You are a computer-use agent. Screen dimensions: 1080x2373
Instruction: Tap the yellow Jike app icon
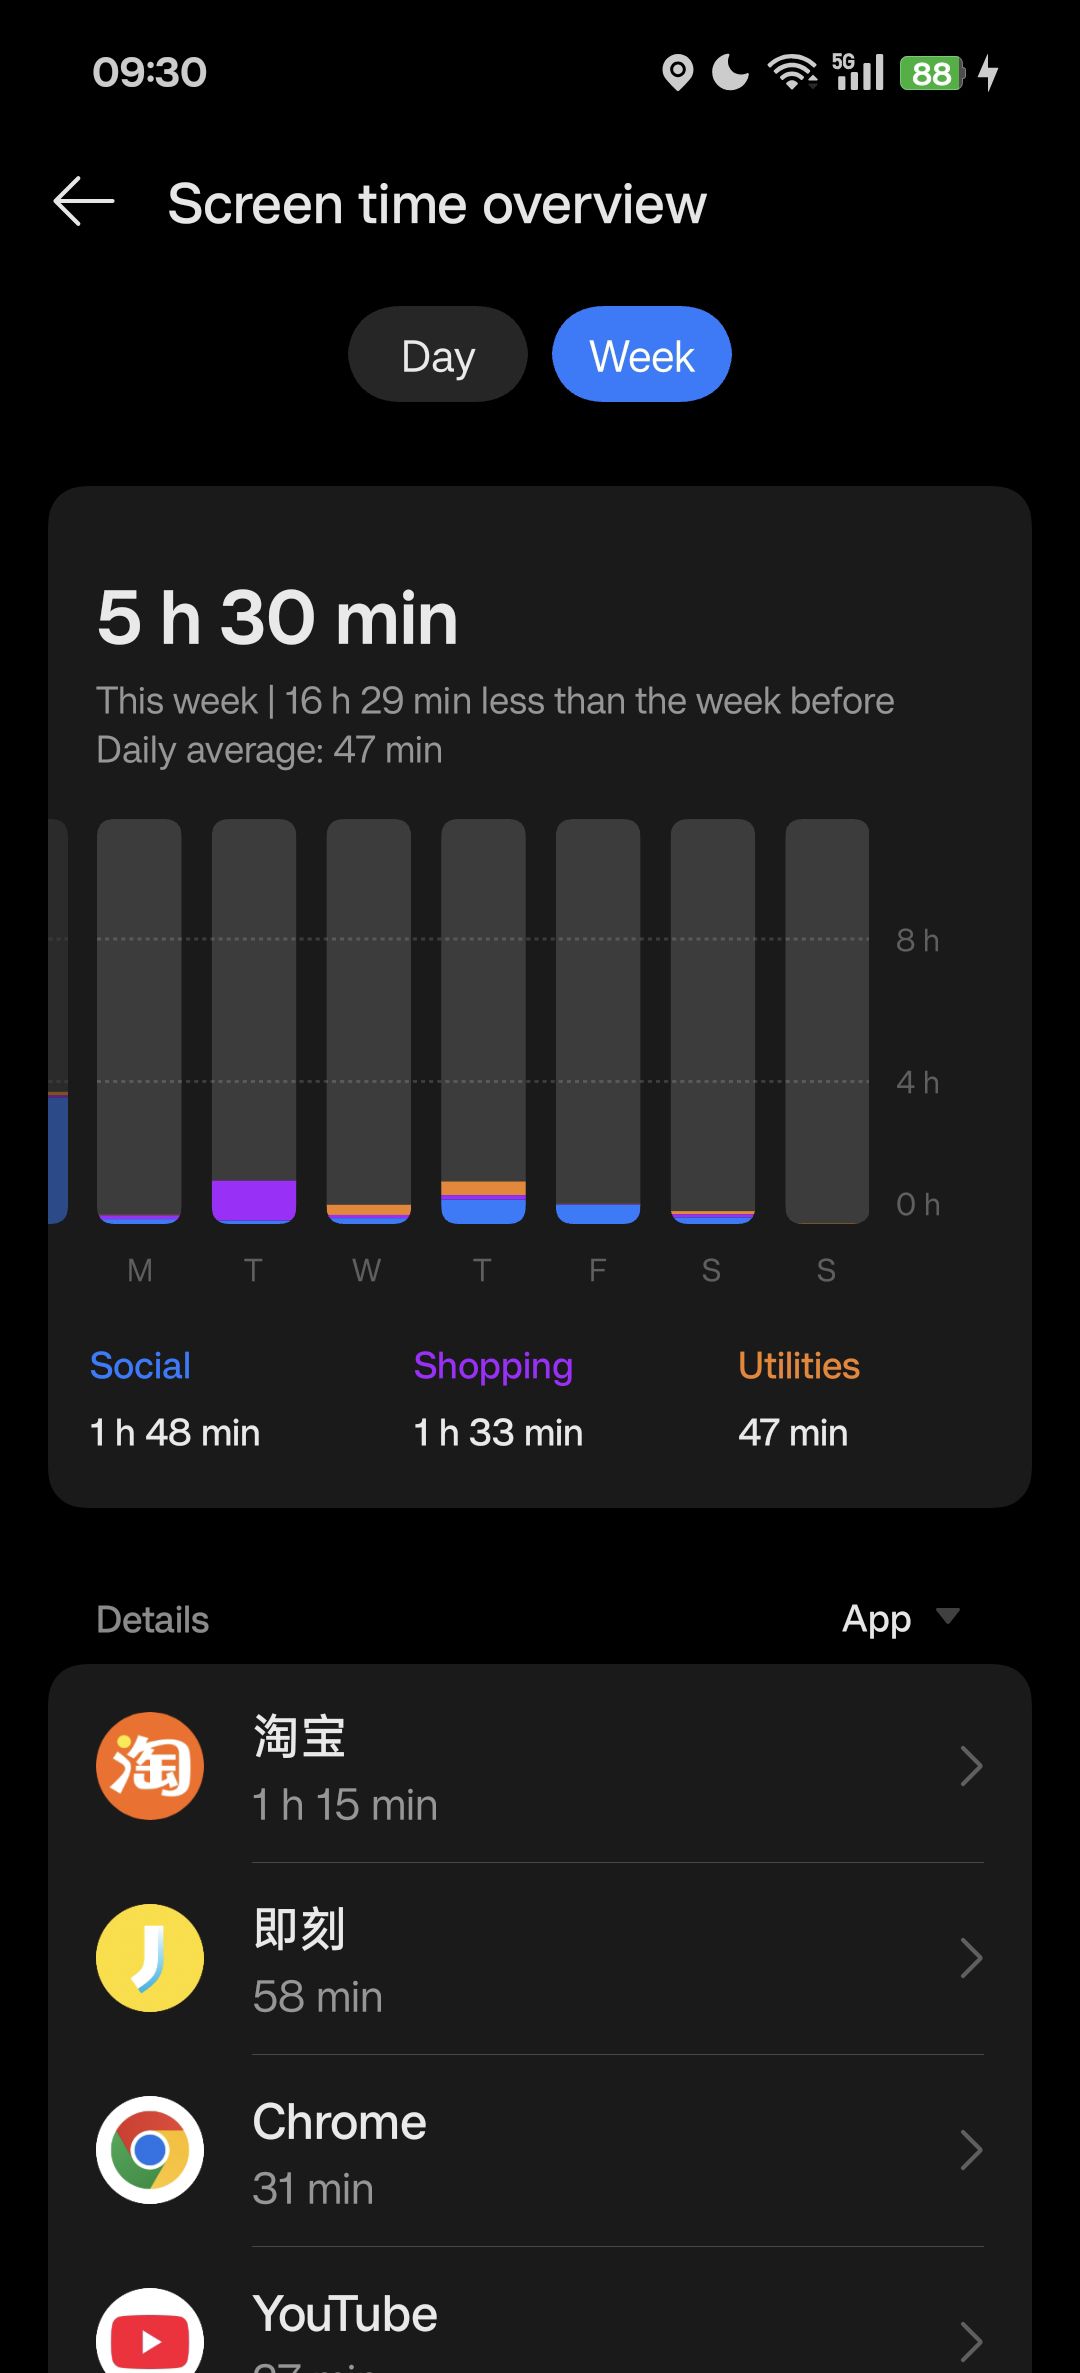(x=150, y=1958)
